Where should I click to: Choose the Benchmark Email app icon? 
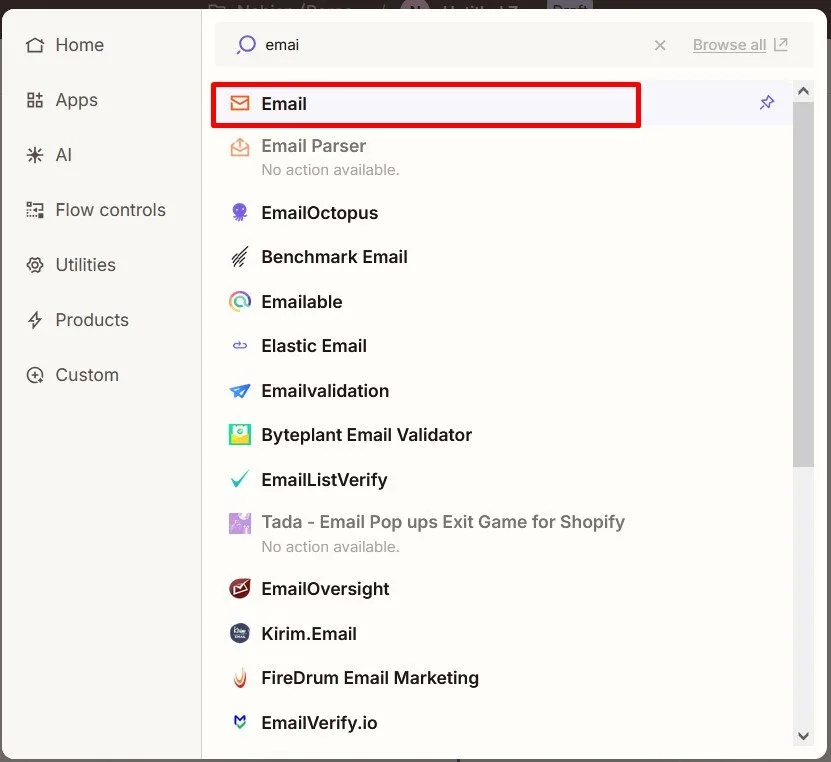tap(240, 257)
